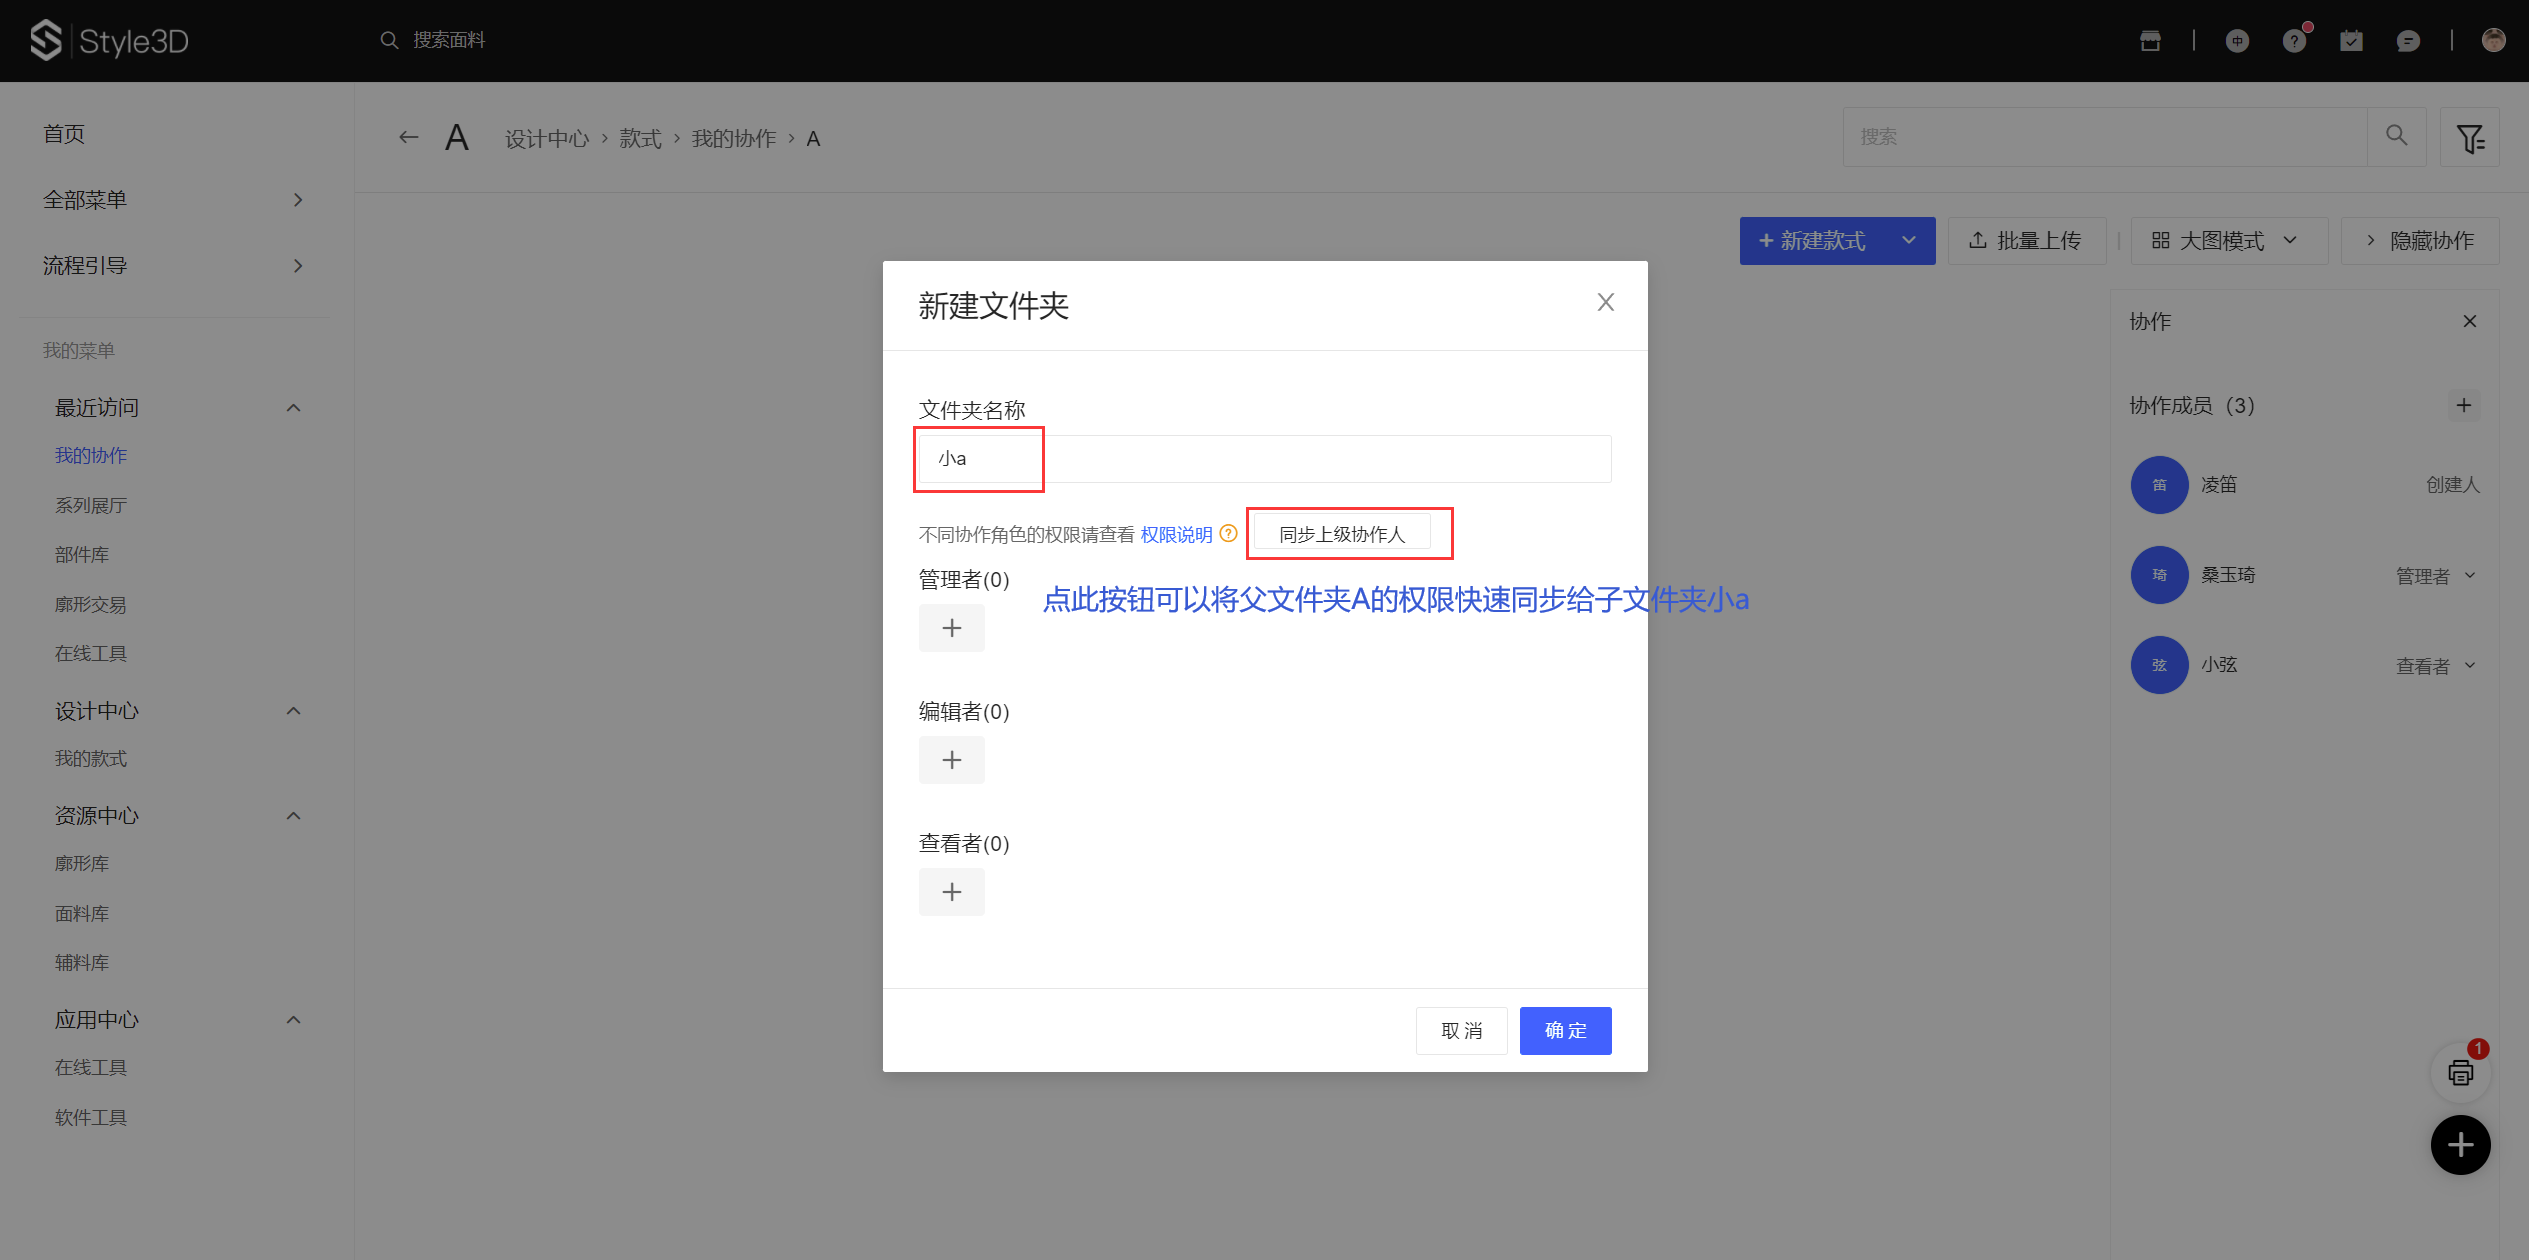This screenshot has height=1260, width=2529.
Task: Open 我的协作 in the sidebar
Action: point(91,456)
